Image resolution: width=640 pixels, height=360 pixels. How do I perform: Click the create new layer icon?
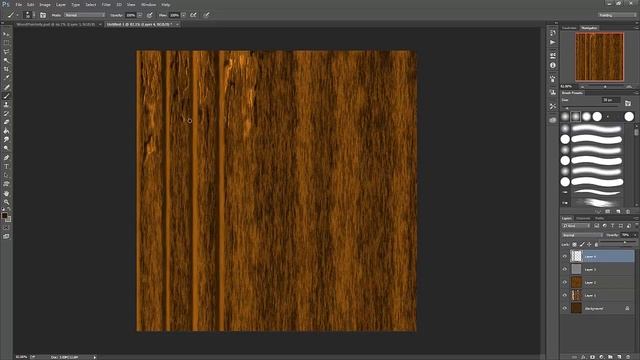(x=619, y=357)
